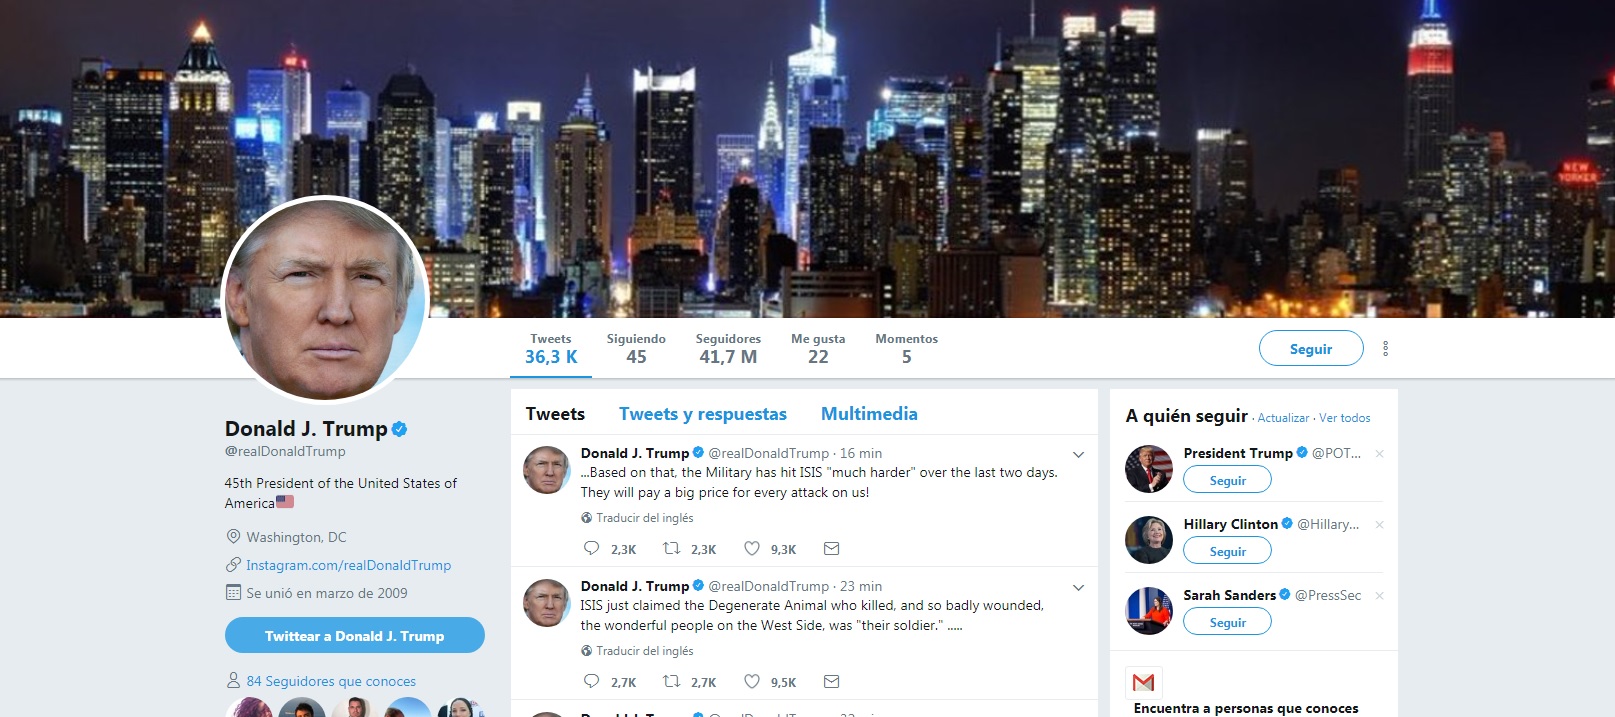Retweet the 23 min tweet

pyautogui.click(x=672, y=681)
